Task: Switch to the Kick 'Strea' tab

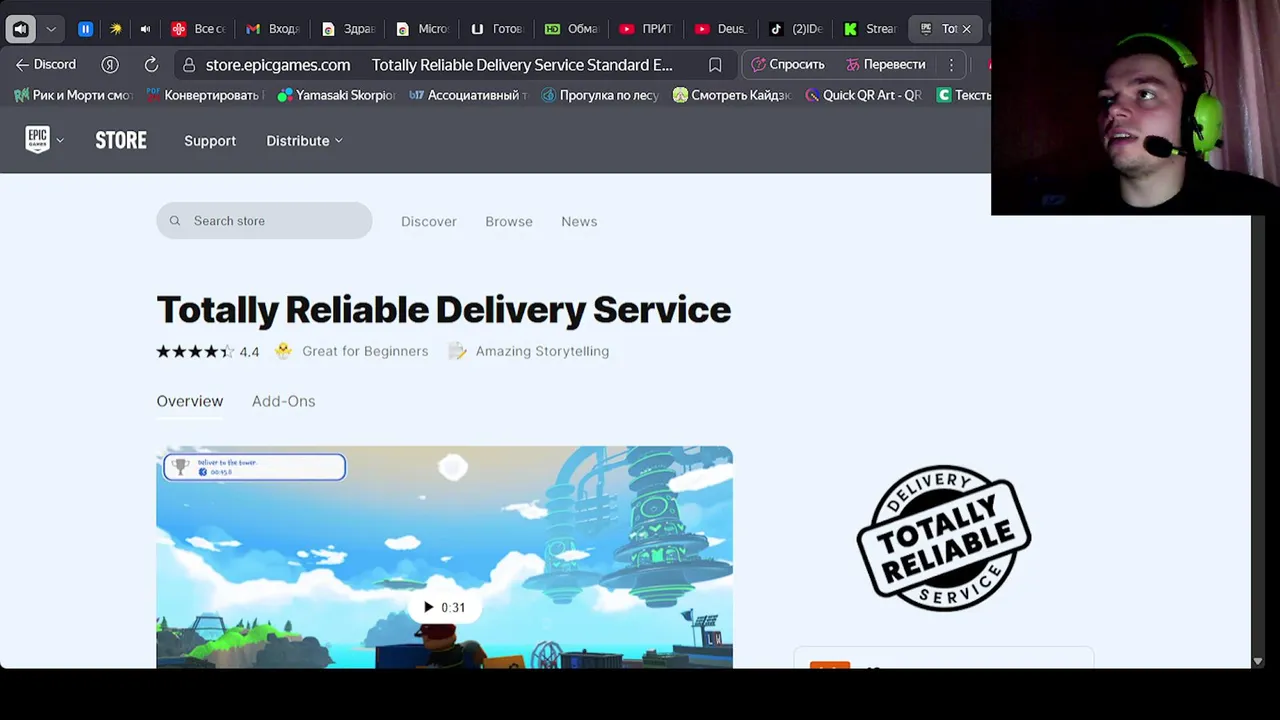Action: click(x=870, y=29)
